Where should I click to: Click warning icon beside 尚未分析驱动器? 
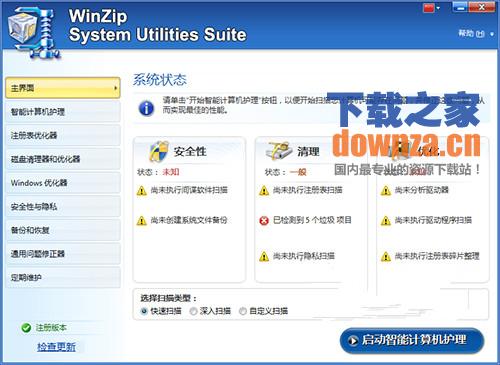pyautogui.click(x=386, y=191)
